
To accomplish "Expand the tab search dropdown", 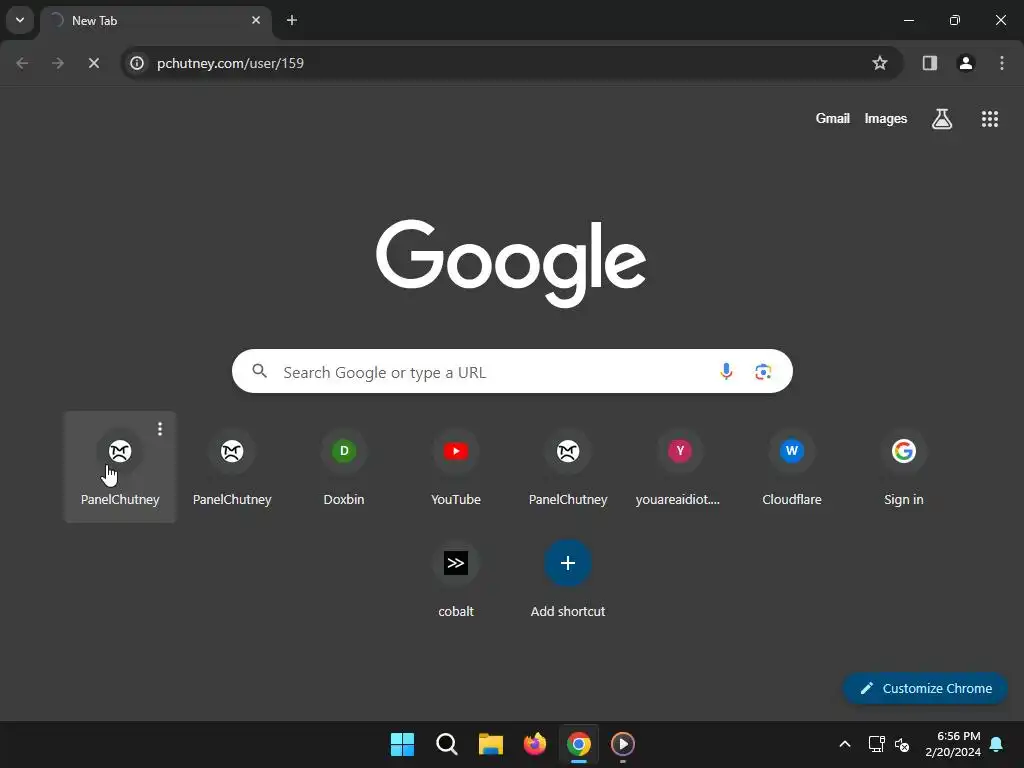I will (x=20, y=20).
